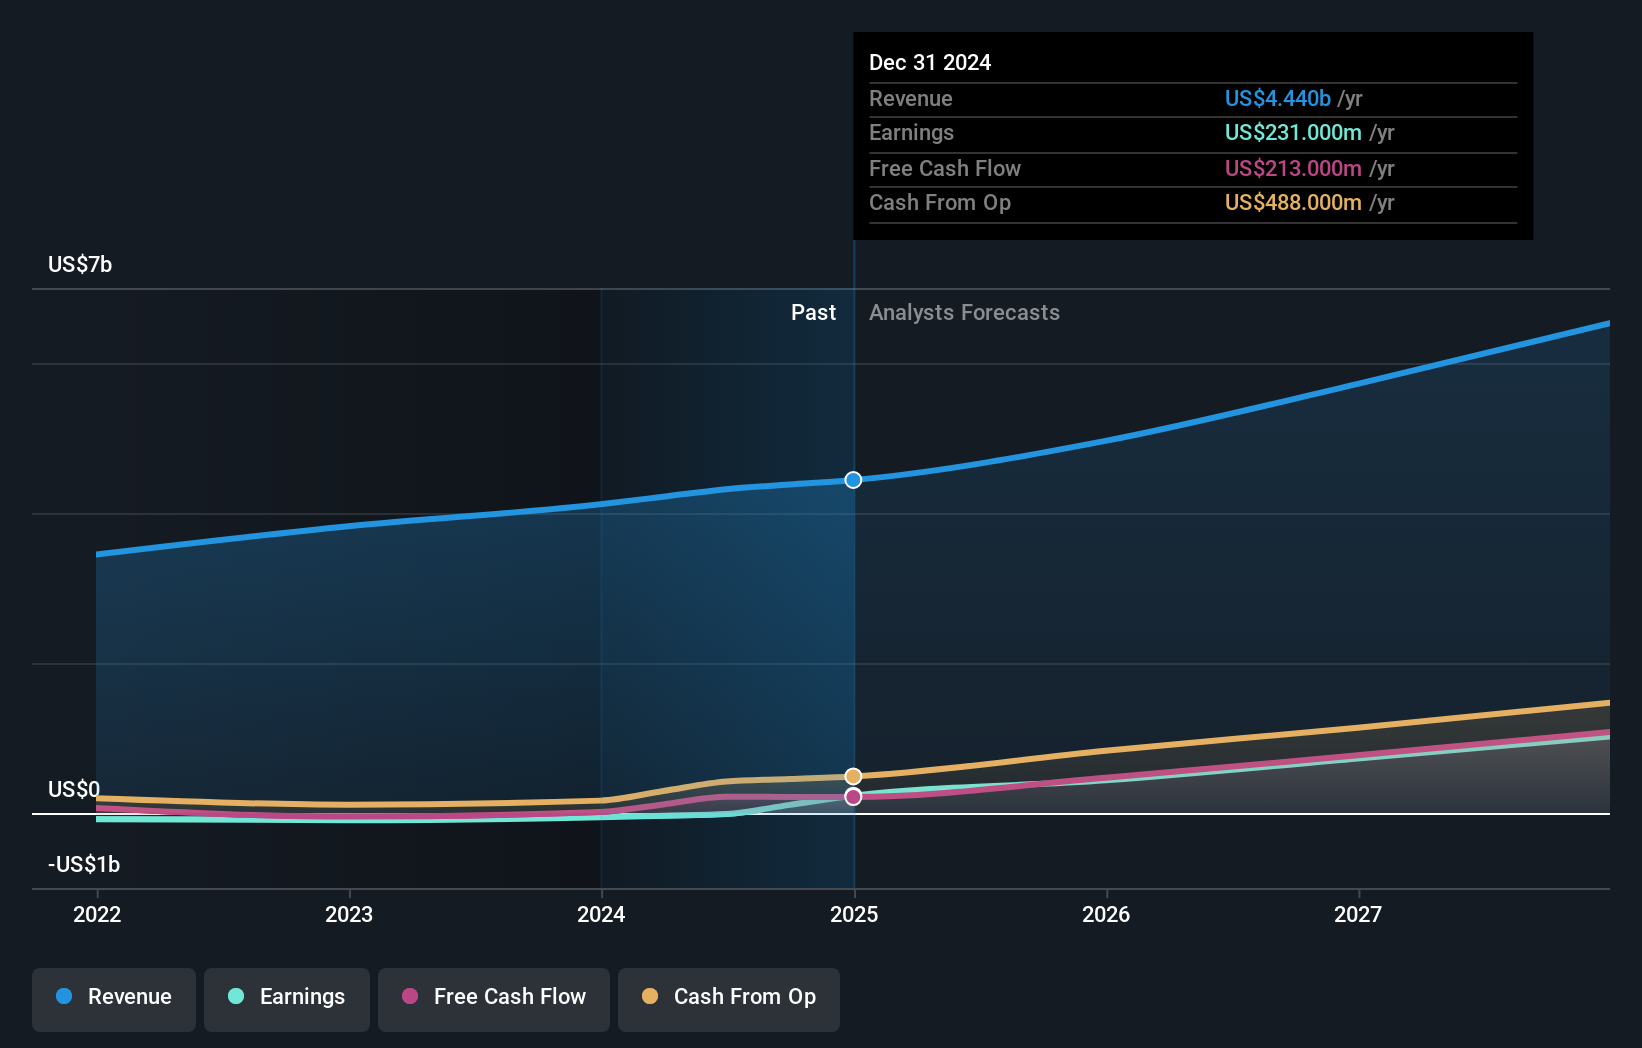This screenshot has width=1642, height=1048.
Task: Click the Free Cash Flow tooltip row label
Action: click(x=945, y=168)
